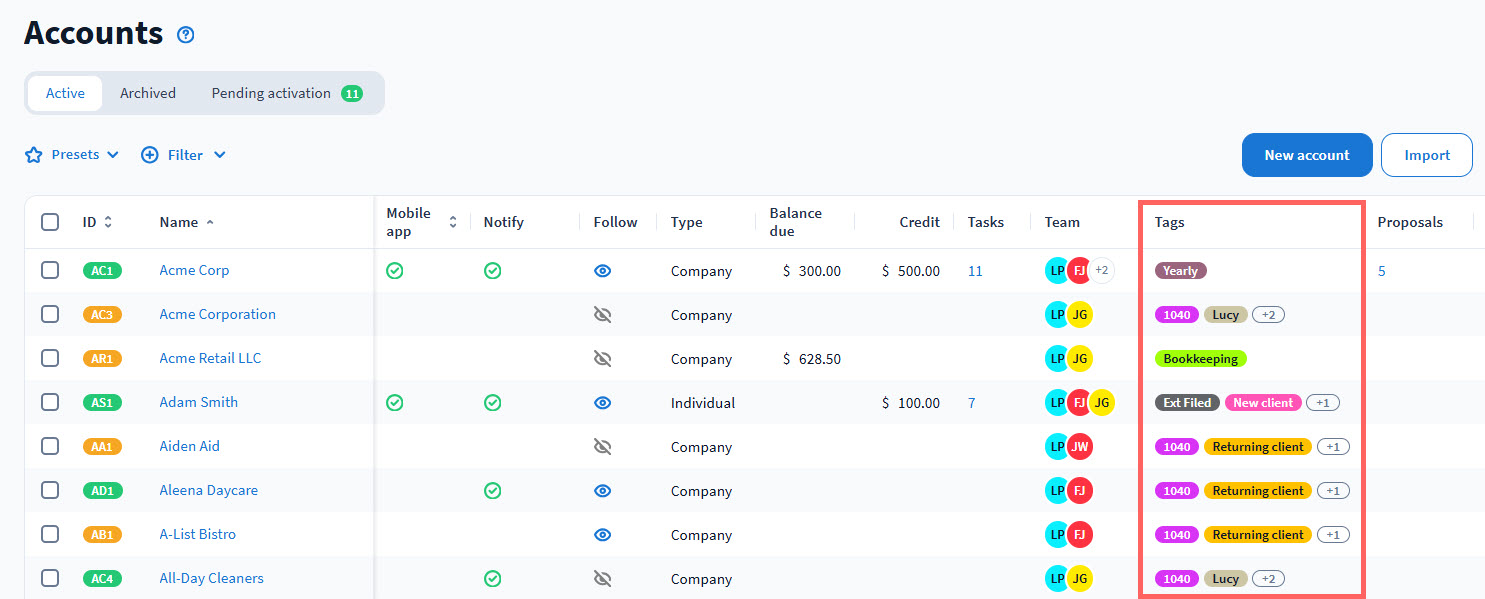The width and height of the screenshot is (1485, 599).
Task: Click the Notify checkmark for Aleena Daycare
Action: [492, 491]
